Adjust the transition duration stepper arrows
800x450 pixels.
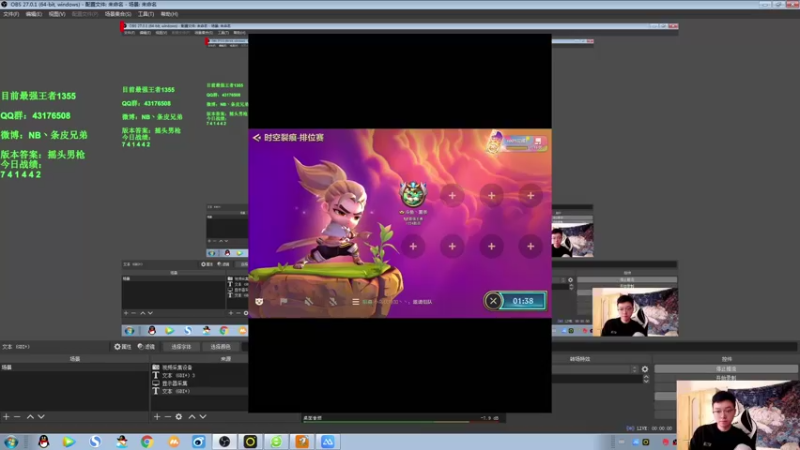pyautogui.click(x=646, y=379)
